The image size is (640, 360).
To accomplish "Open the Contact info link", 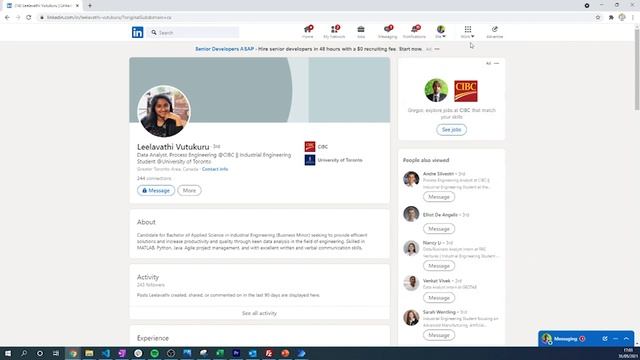I will pos(215,169).
